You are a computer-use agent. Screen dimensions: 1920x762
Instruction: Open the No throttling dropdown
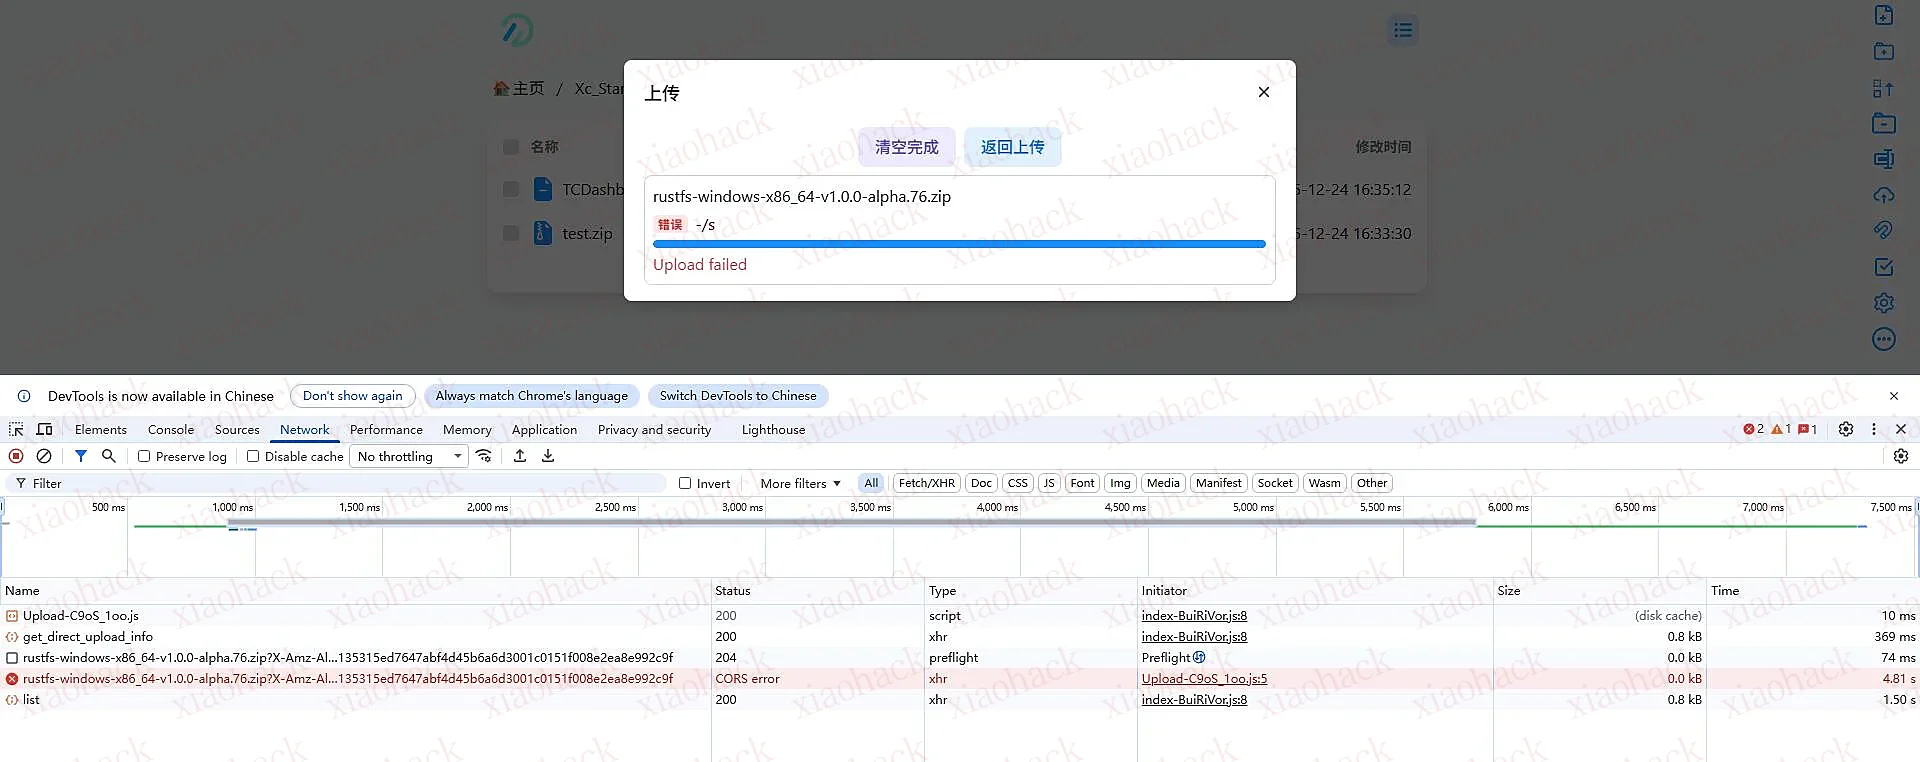pyautogui.click(x=410, y=456)
